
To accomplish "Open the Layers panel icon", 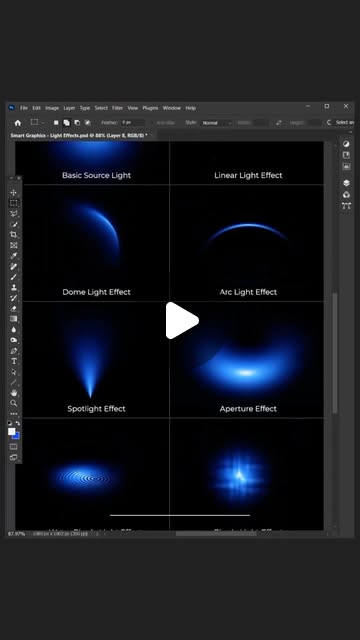I will (x=346, y=182).
